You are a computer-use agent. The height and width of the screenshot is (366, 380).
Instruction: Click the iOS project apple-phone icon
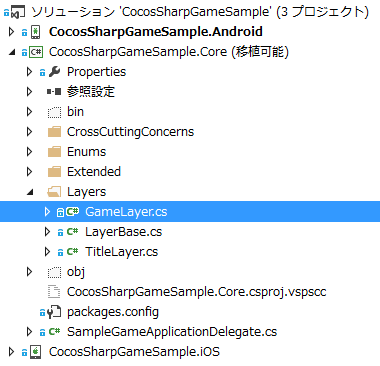[35, 352]
